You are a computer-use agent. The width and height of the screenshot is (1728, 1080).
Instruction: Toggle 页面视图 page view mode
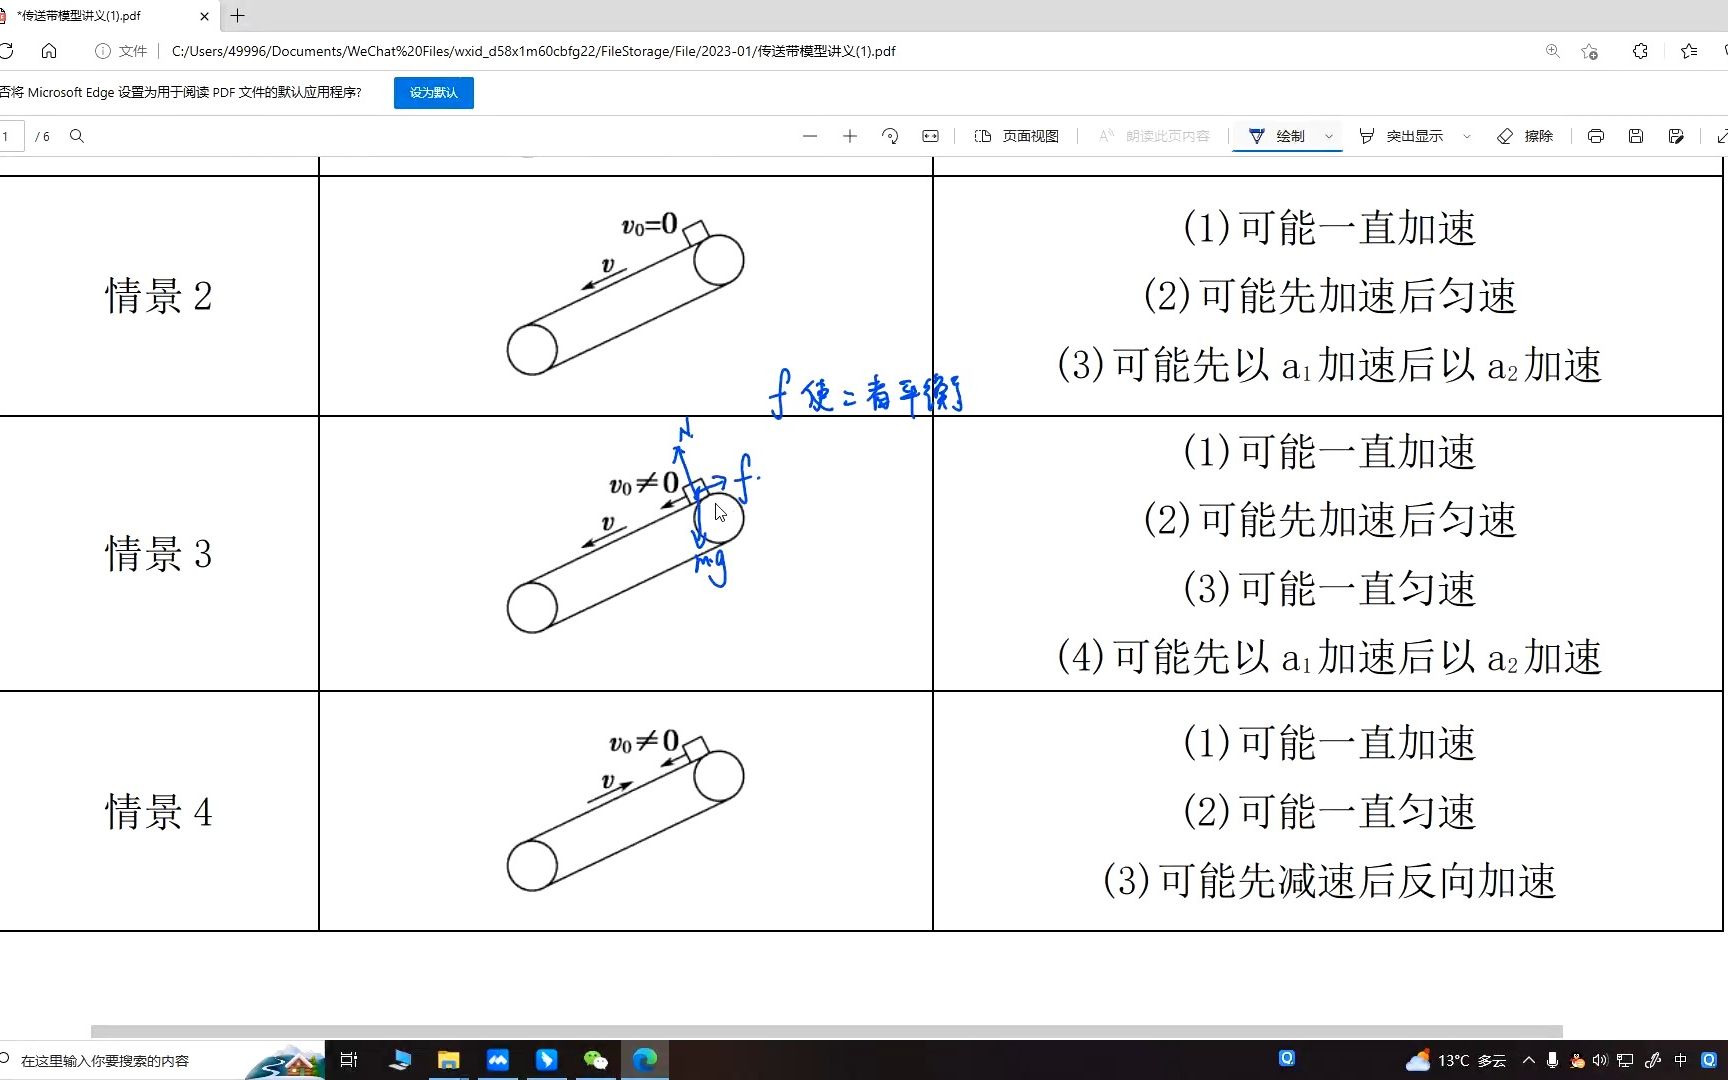pos(1015,135)
